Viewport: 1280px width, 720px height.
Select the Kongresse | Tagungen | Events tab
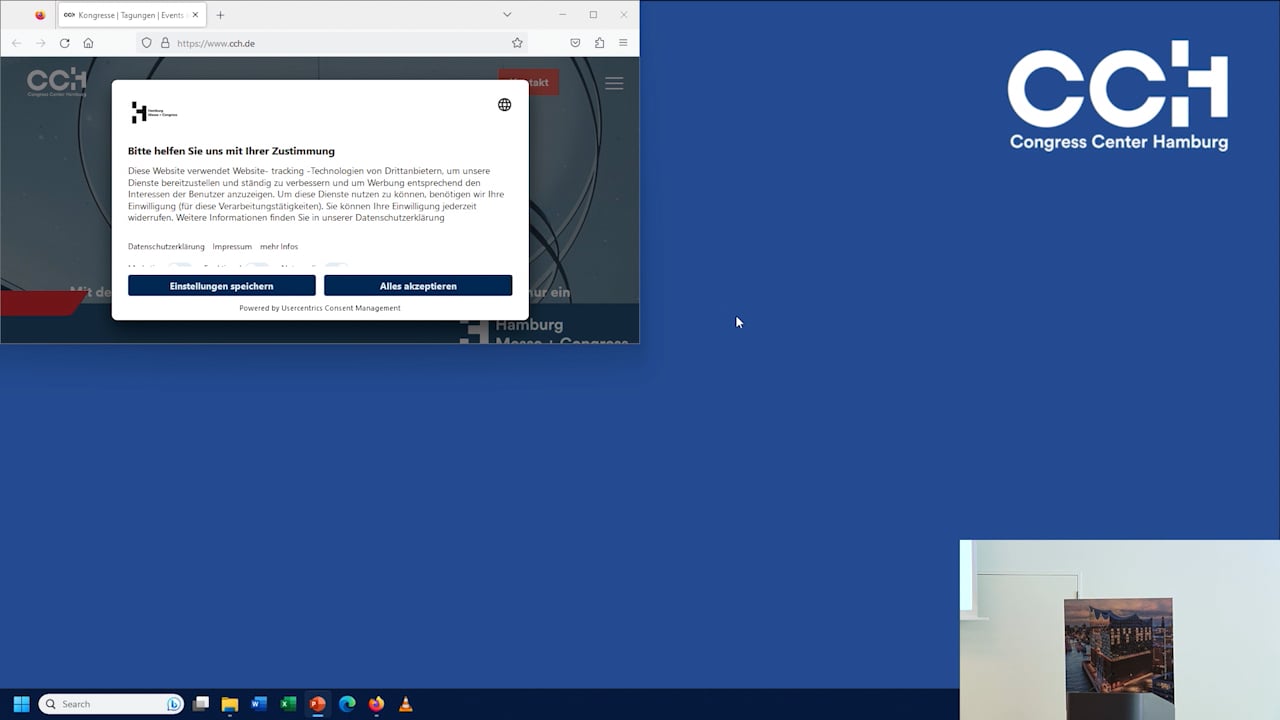[132, 15]
